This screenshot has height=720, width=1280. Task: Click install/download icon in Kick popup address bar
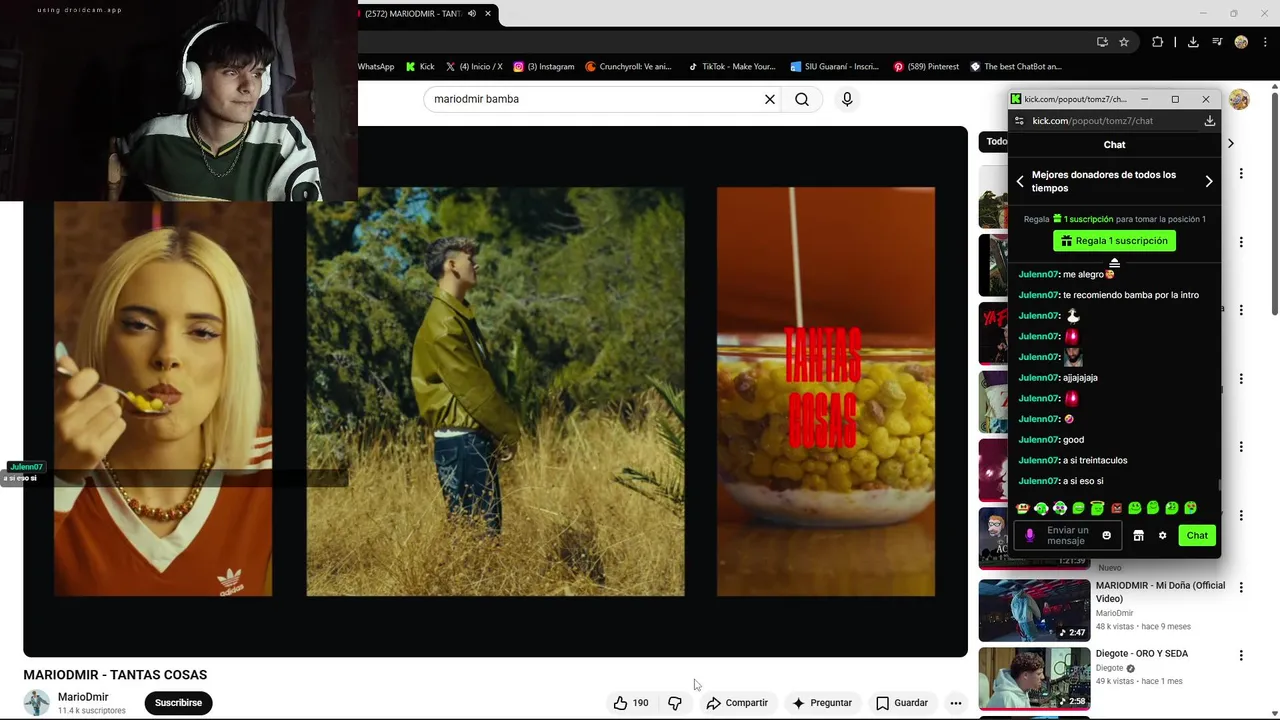pyautogui.click(x=1209, y=121)
